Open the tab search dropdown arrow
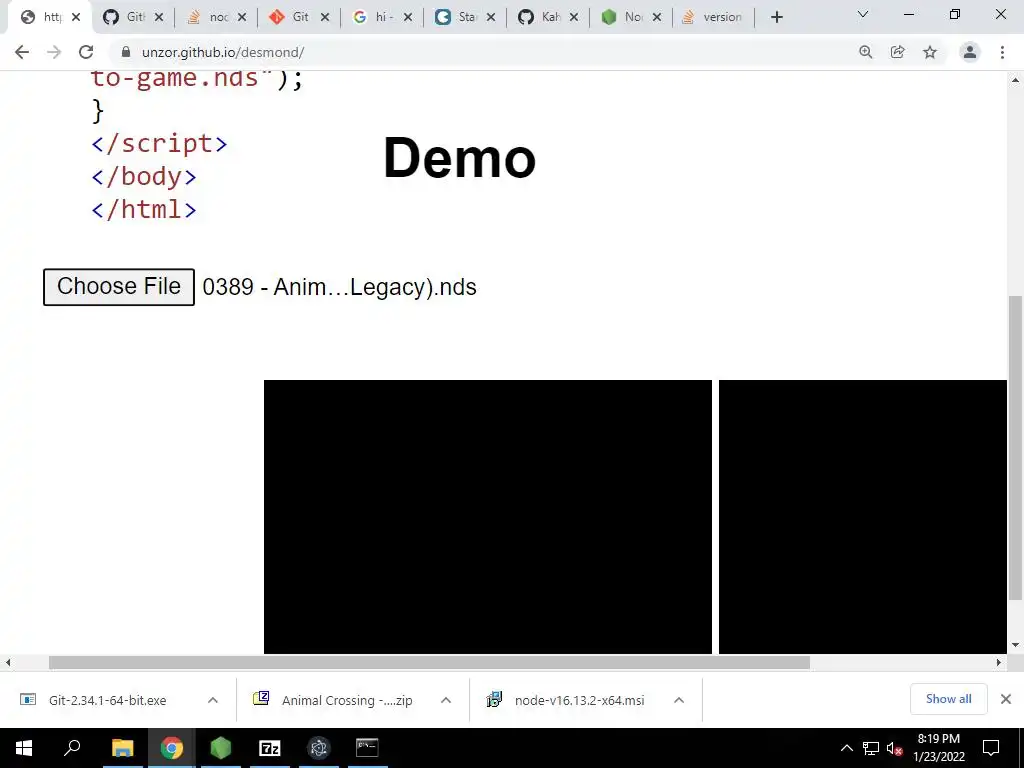 click(863, 14)
